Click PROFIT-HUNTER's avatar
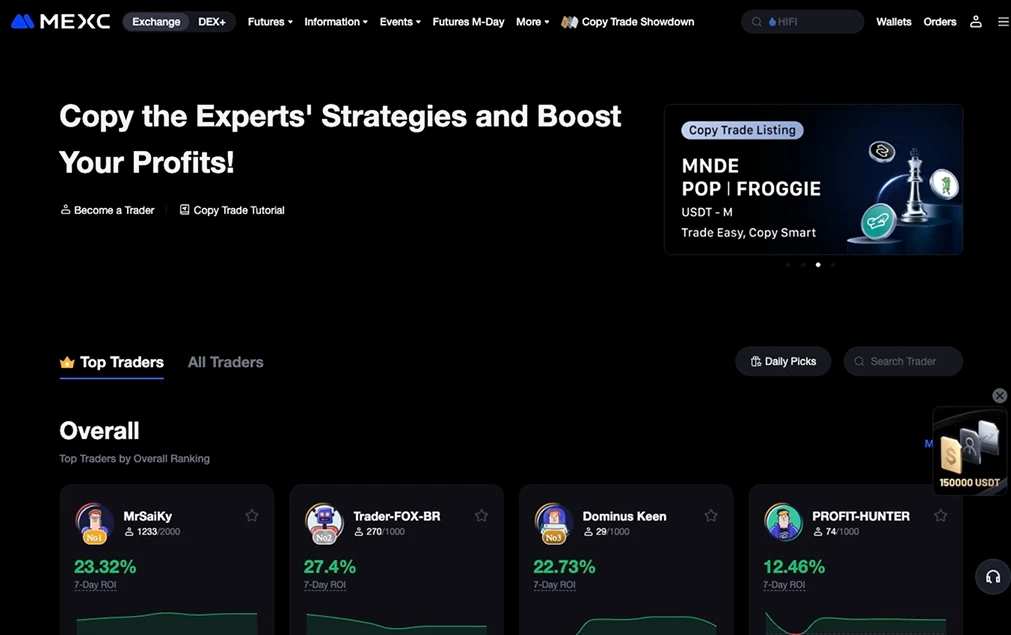This screenshot has height=635, width=1011. coord(783,521)
